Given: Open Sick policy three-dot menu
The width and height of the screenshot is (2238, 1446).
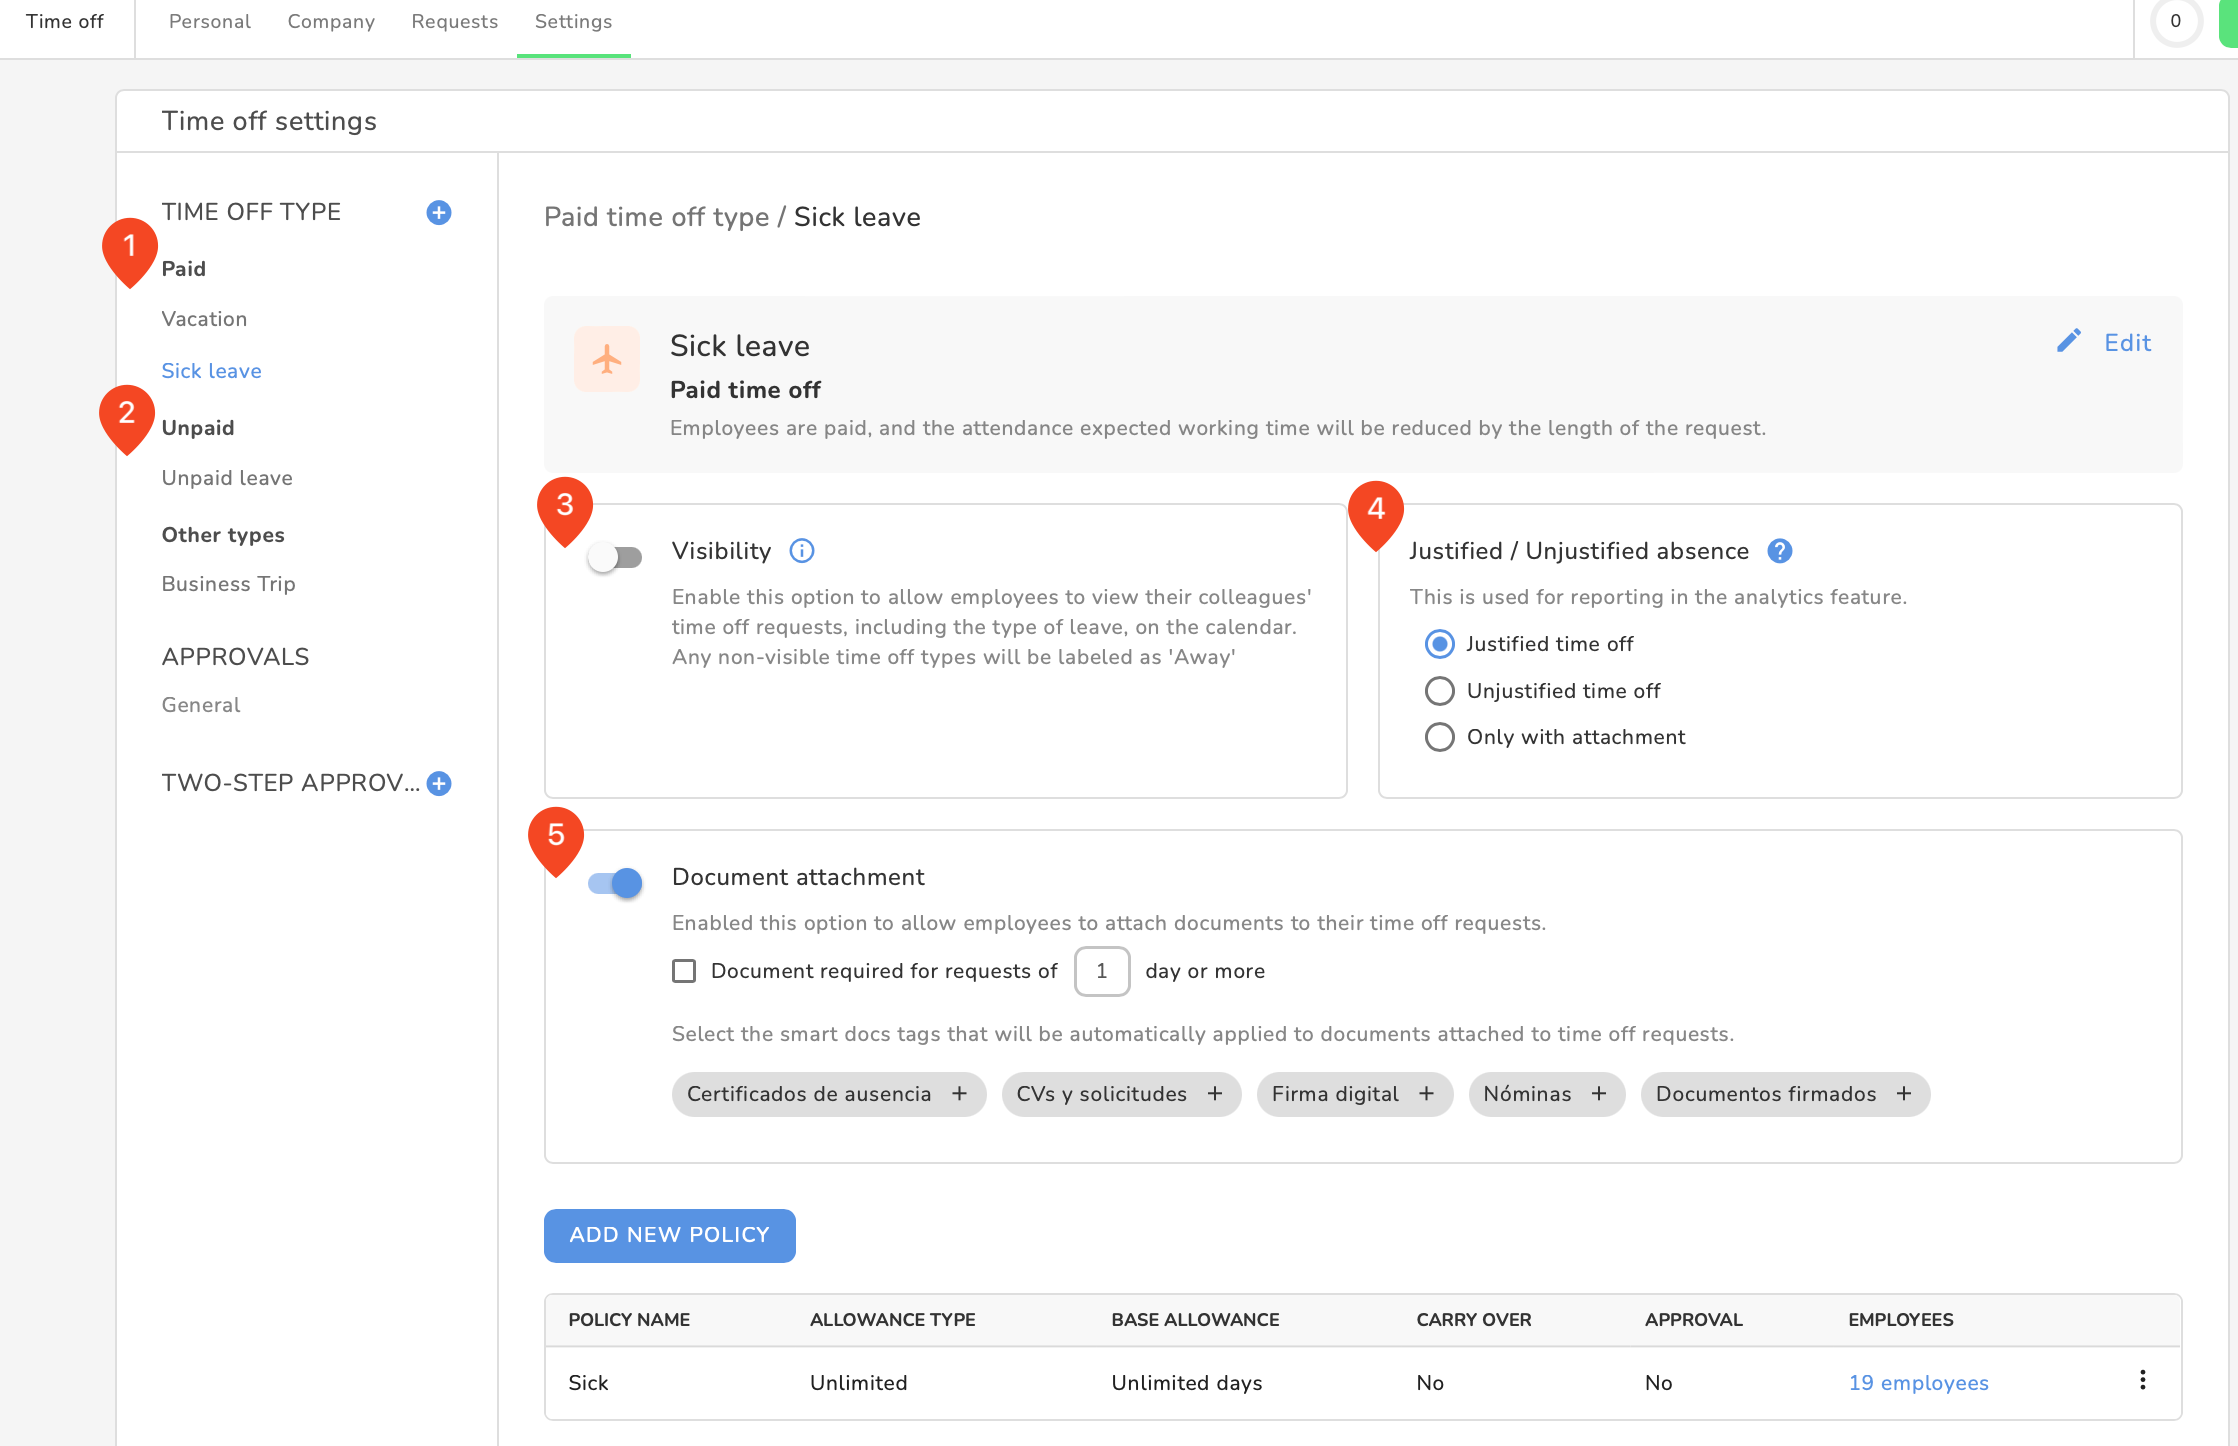Looking at the screenshot, I should (2142, 1381).
